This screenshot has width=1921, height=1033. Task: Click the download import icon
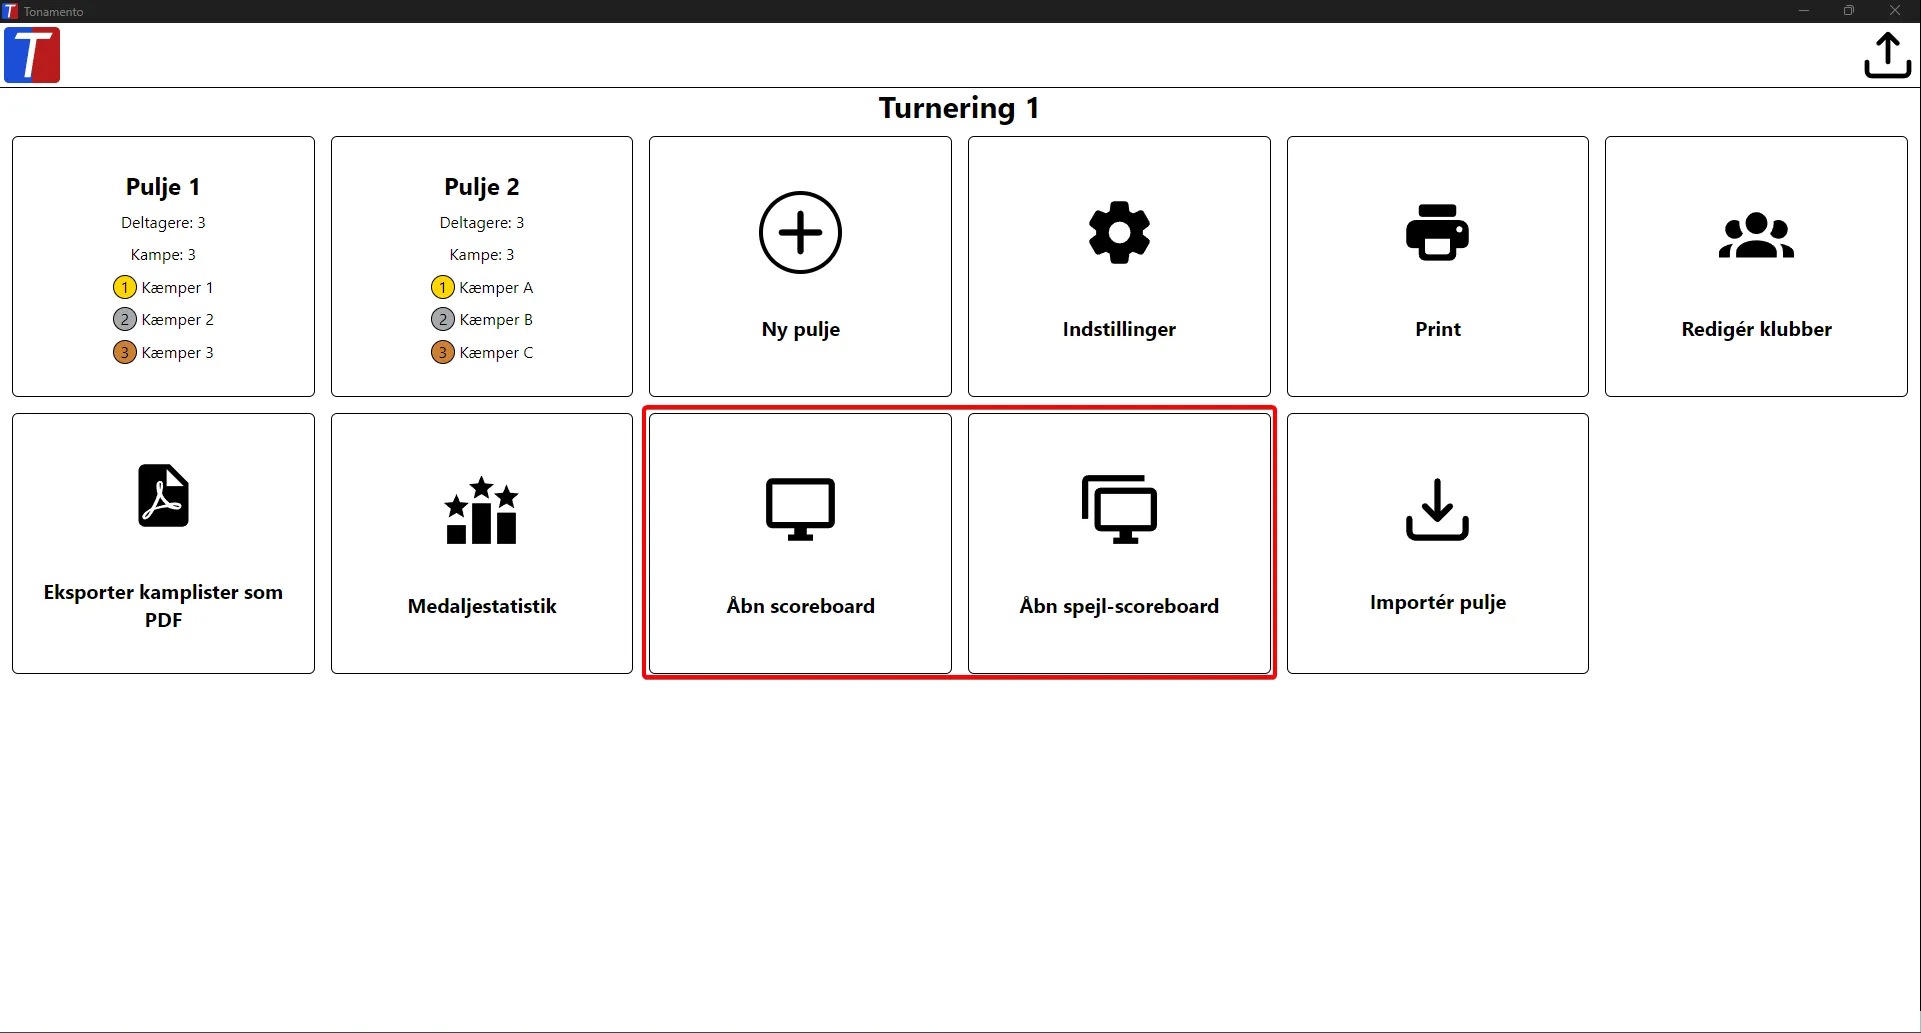coord(1437,509)
